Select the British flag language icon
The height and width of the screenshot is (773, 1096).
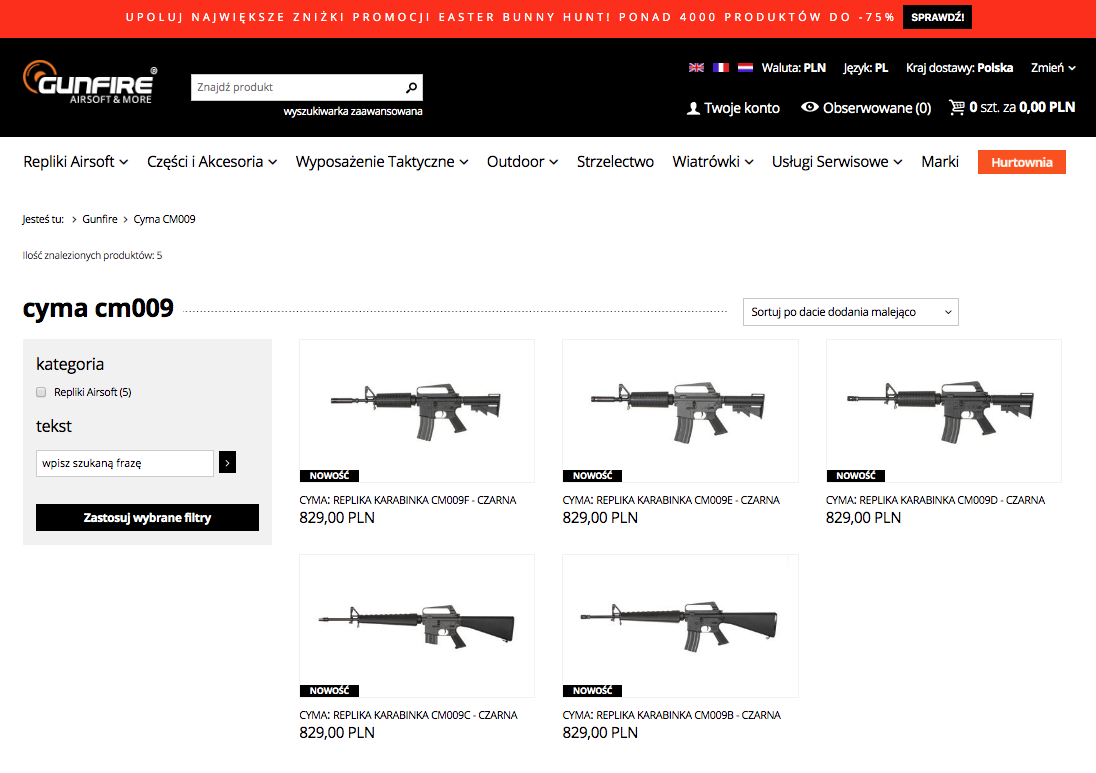(x=696, y=68)
